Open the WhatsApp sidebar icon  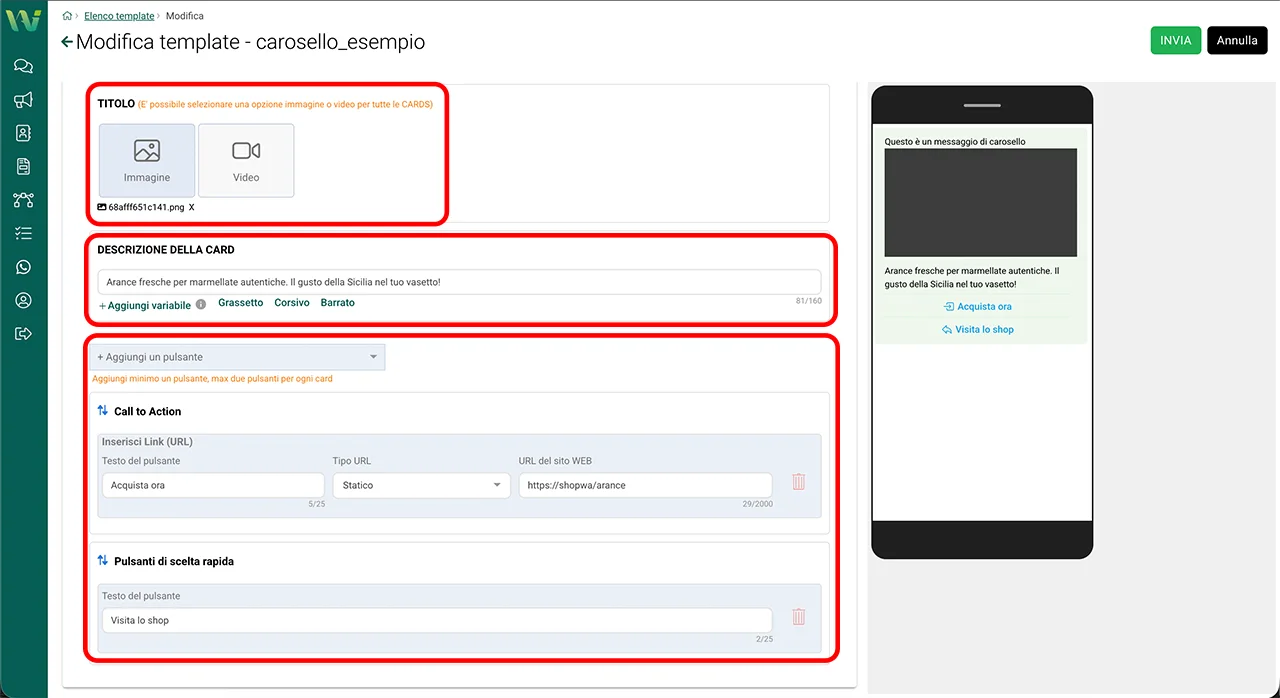(x=23, y=267)
